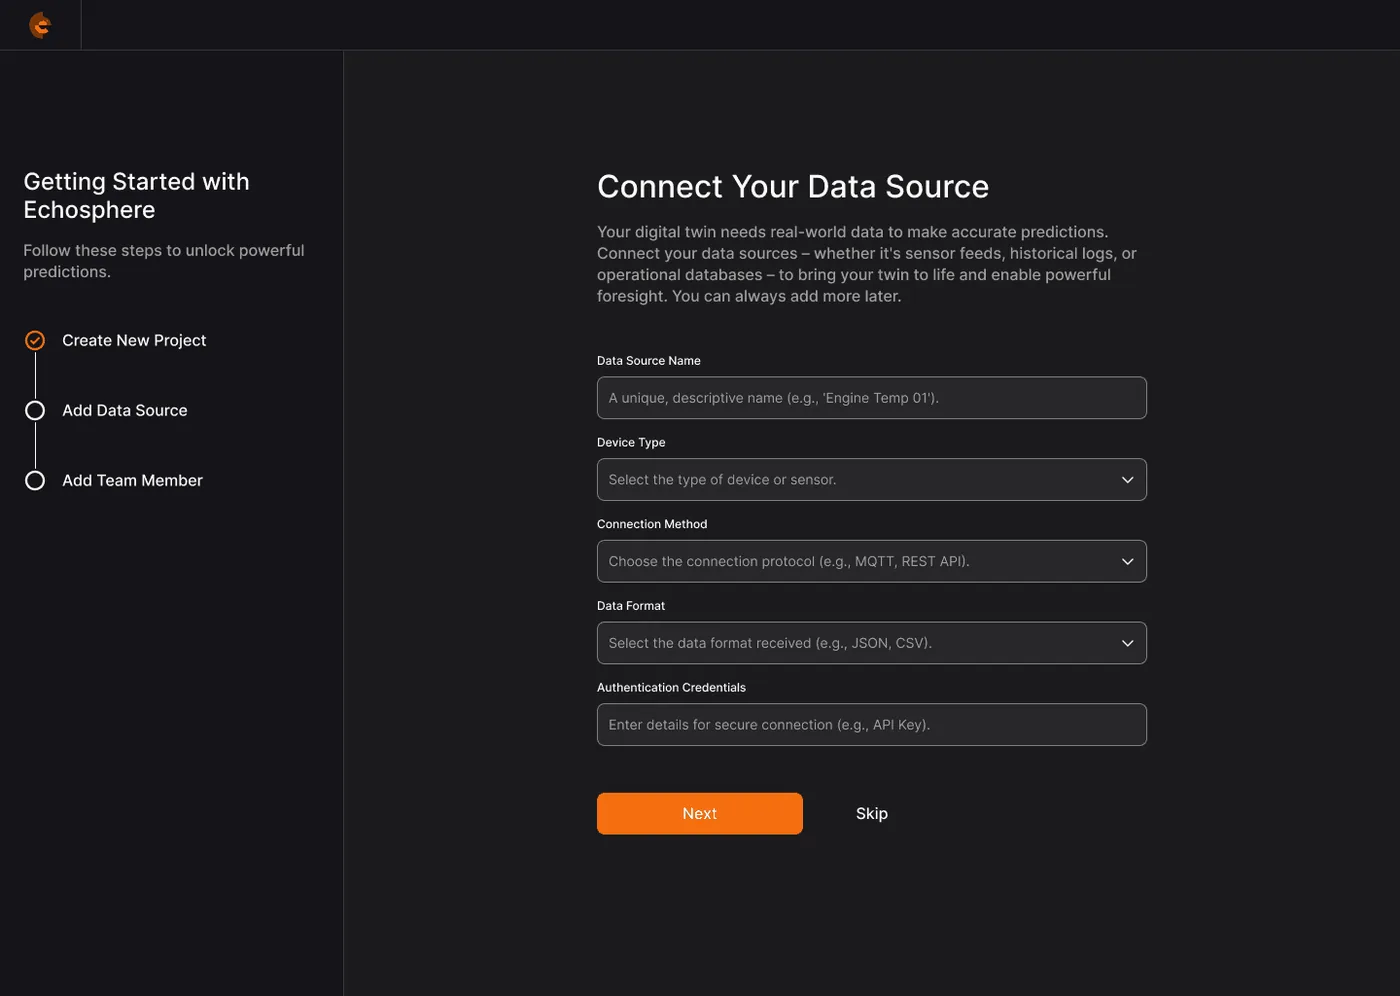The width and height of the screenshot is (1400, 996).
Task: Click the Data Format chevron arrow
Action: tap(1127, 643)
